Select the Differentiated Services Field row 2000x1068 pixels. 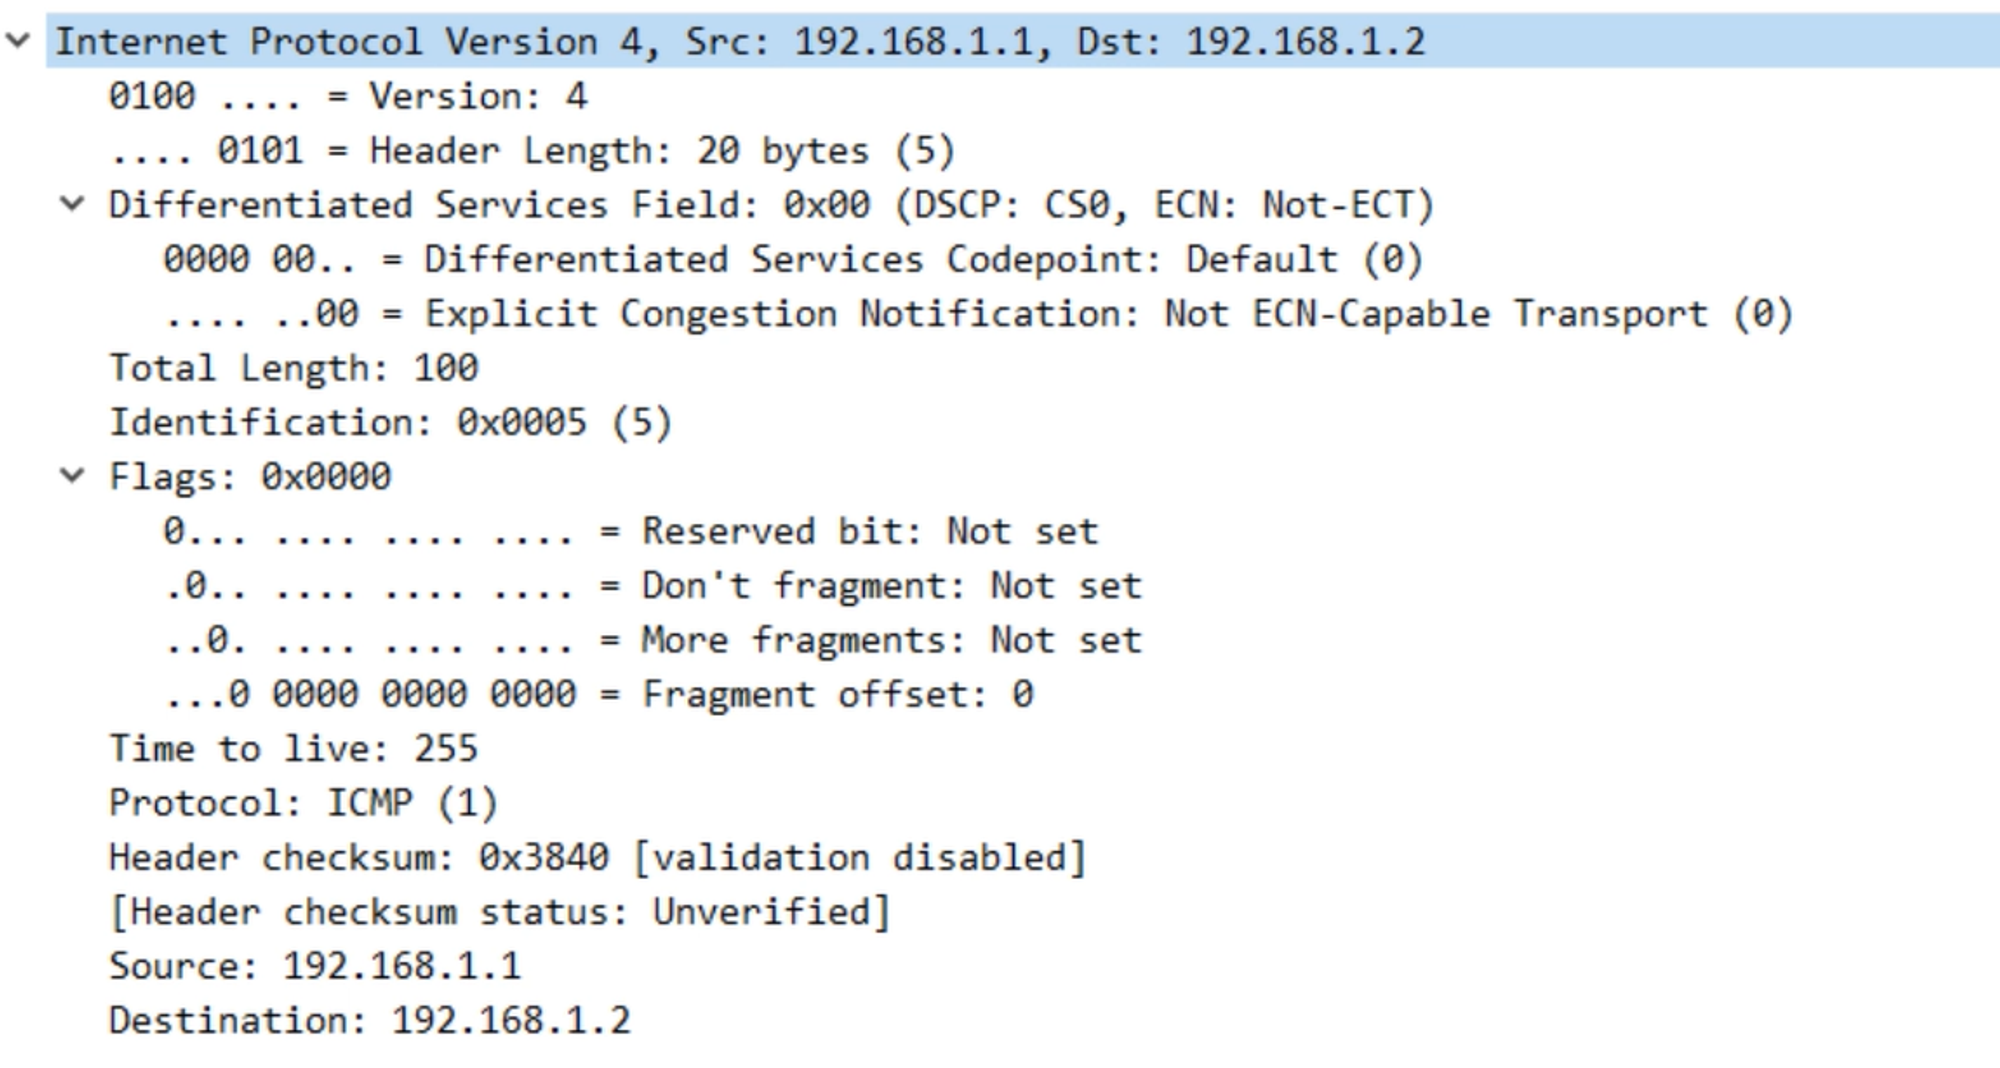point(771,205)
